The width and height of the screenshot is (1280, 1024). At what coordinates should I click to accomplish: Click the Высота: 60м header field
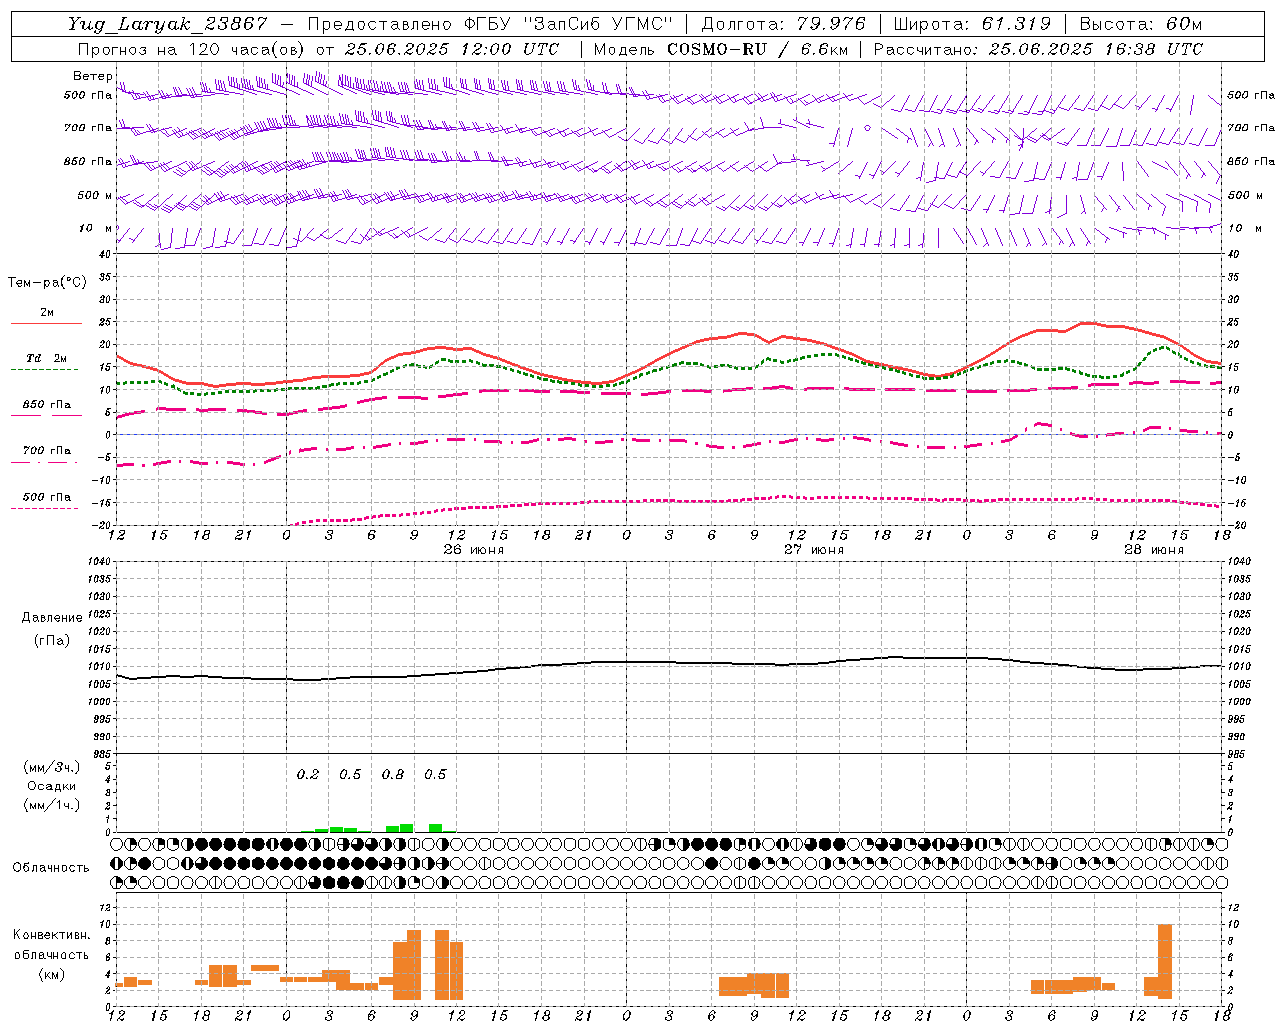point(1140,24)
